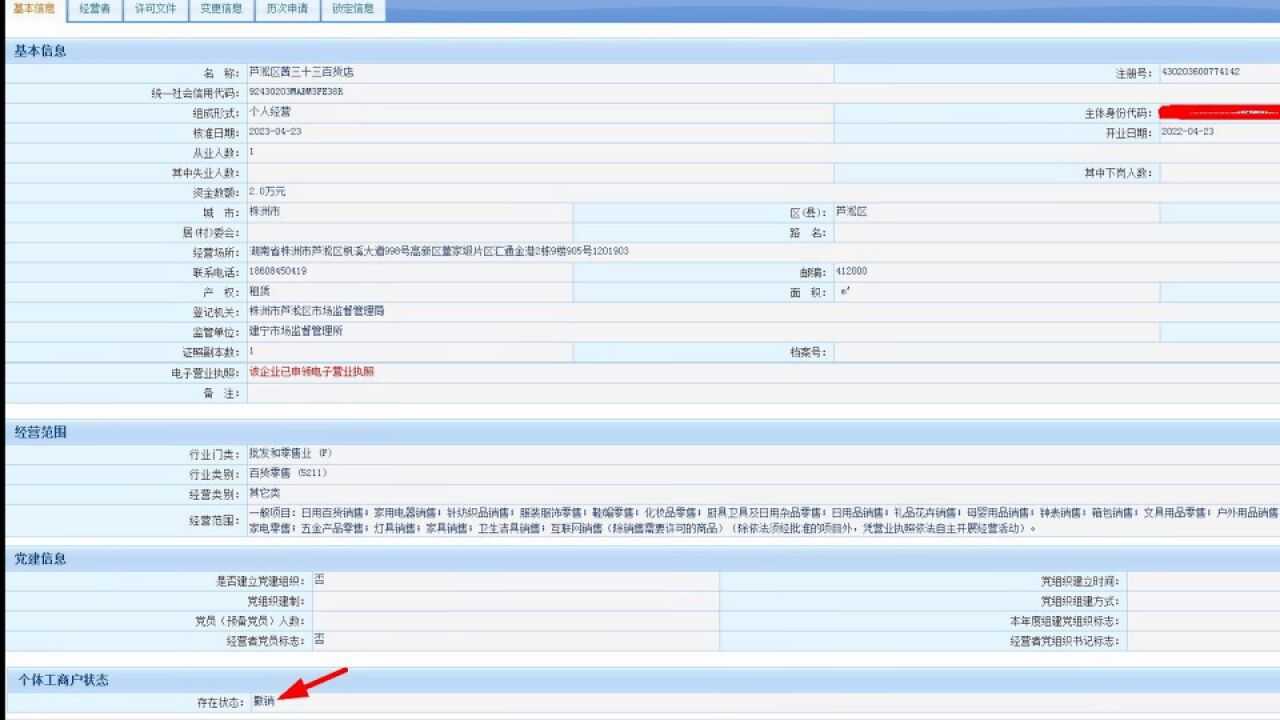Click the 区(县) value 芦淞区
Image resolution: width=1280 pixels, height=720 pixels.
pos(851,212)
